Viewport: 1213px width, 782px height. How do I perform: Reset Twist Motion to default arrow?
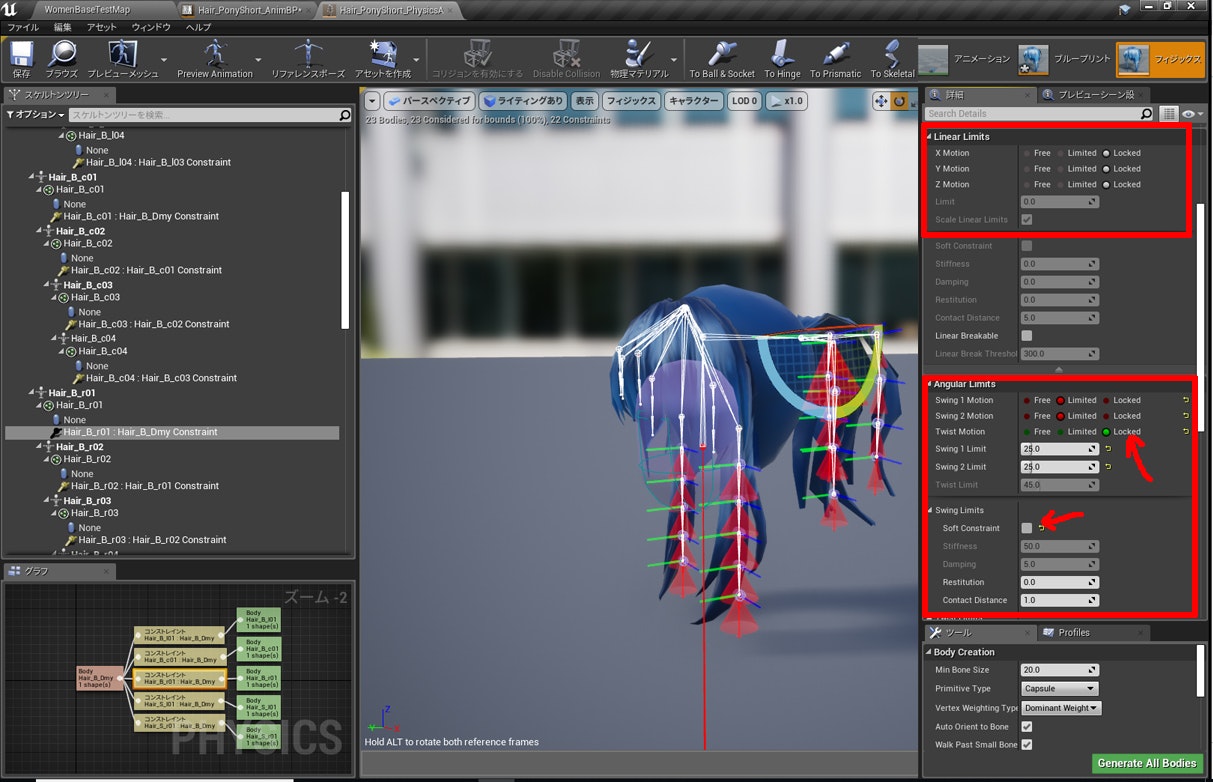tap(1186, 432)
